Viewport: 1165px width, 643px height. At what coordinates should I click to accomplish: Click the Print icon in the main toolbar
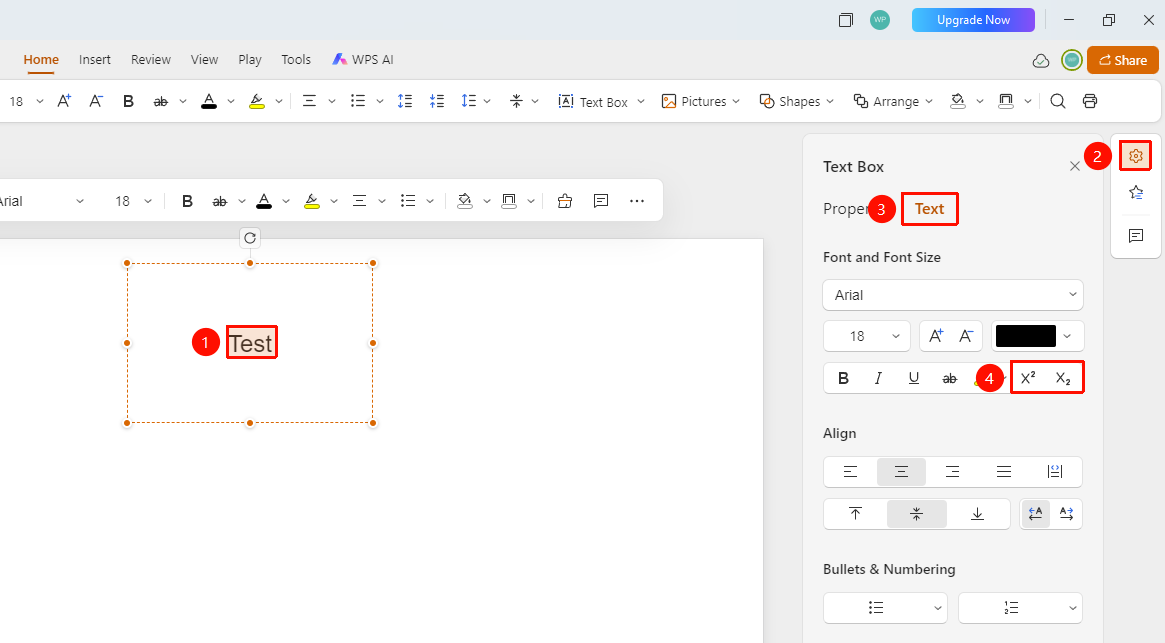[x=1089, y=101]
